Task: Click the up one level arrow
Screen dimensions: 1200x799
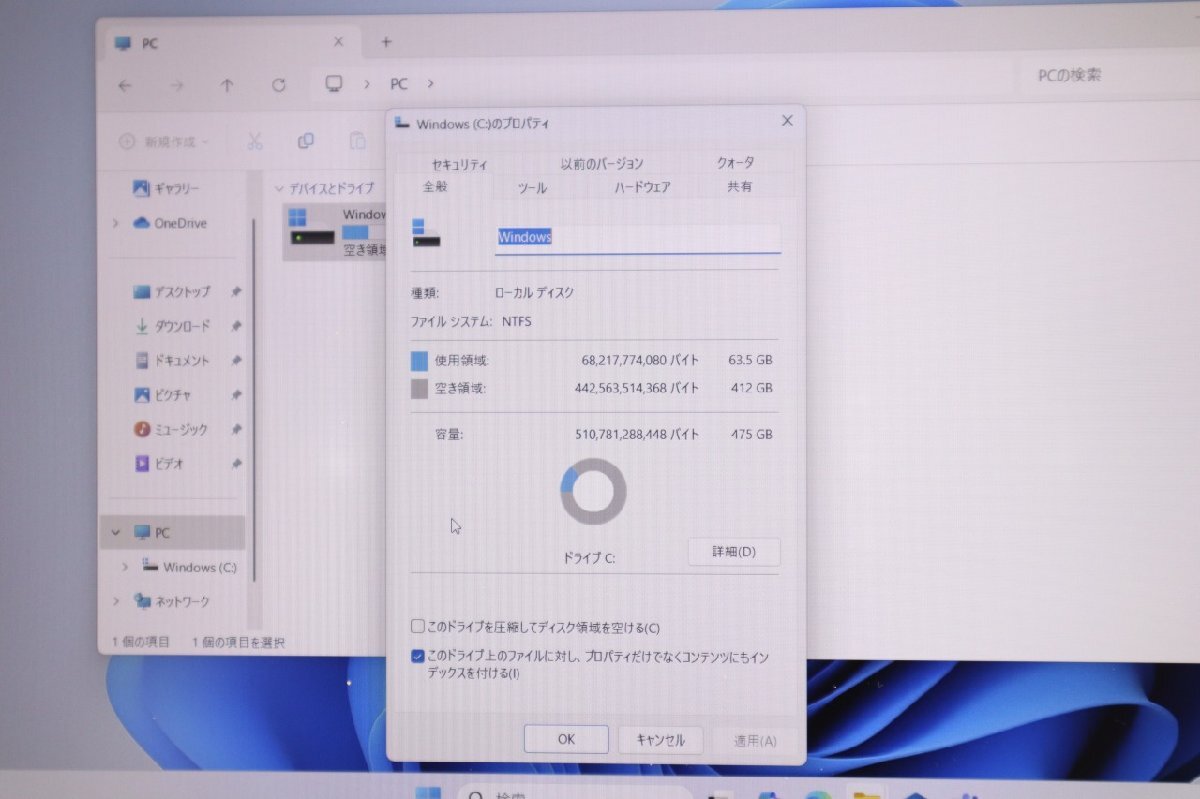Action: tap(227, 86)
